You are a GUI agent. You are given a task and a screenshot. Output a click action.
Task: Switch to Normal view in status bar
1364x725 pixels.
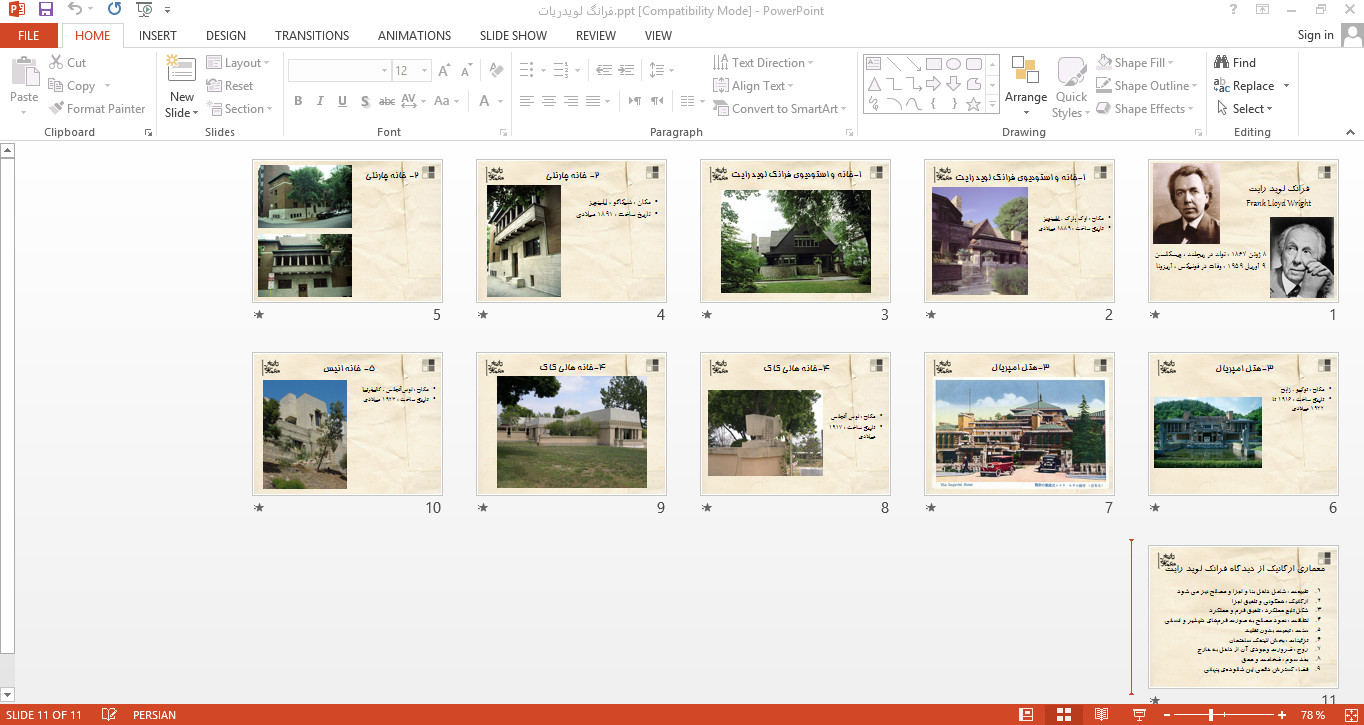pos(1026,715)
